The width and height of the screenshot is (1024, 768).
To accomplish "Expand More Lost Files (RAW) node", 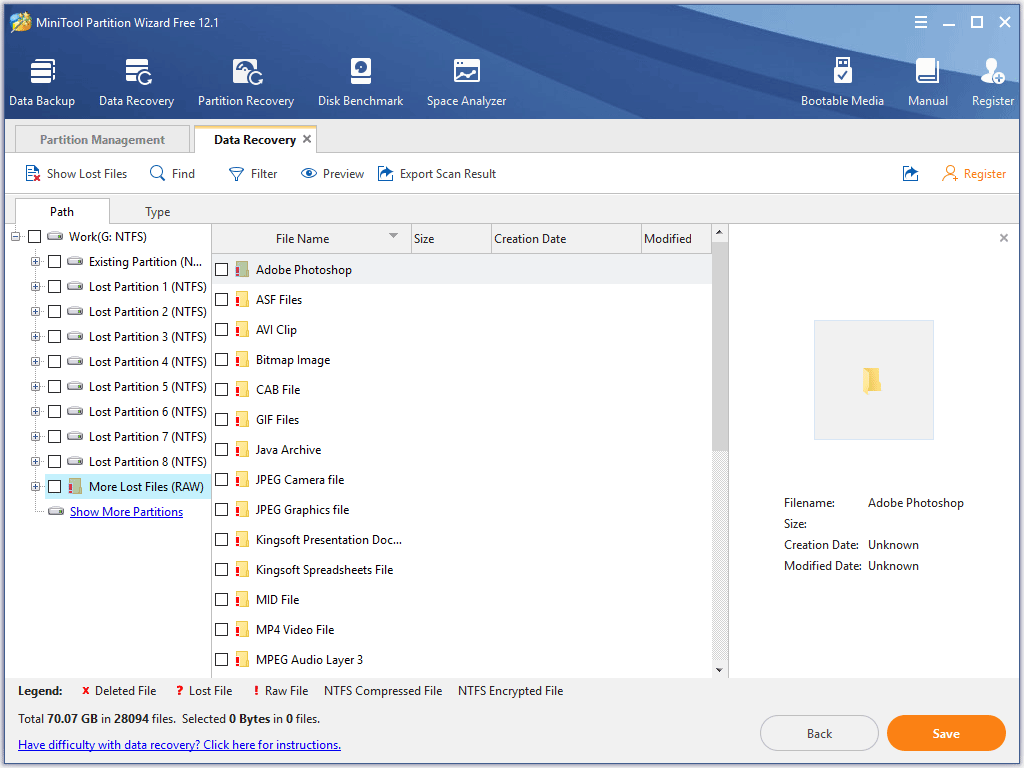I will [x=35, y=487].
